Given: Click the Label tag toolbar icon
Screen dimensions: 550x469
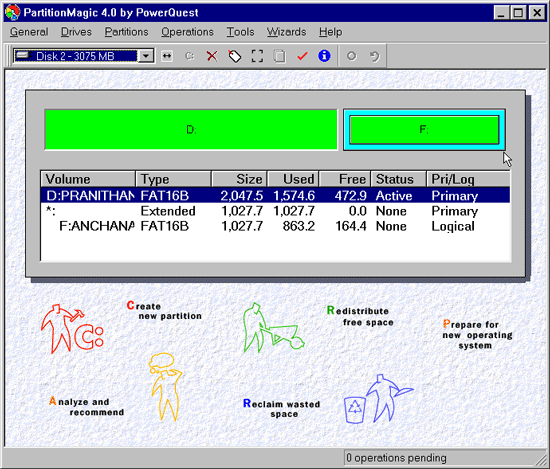Looking at the screenshot, I should (x=235, y=56).
